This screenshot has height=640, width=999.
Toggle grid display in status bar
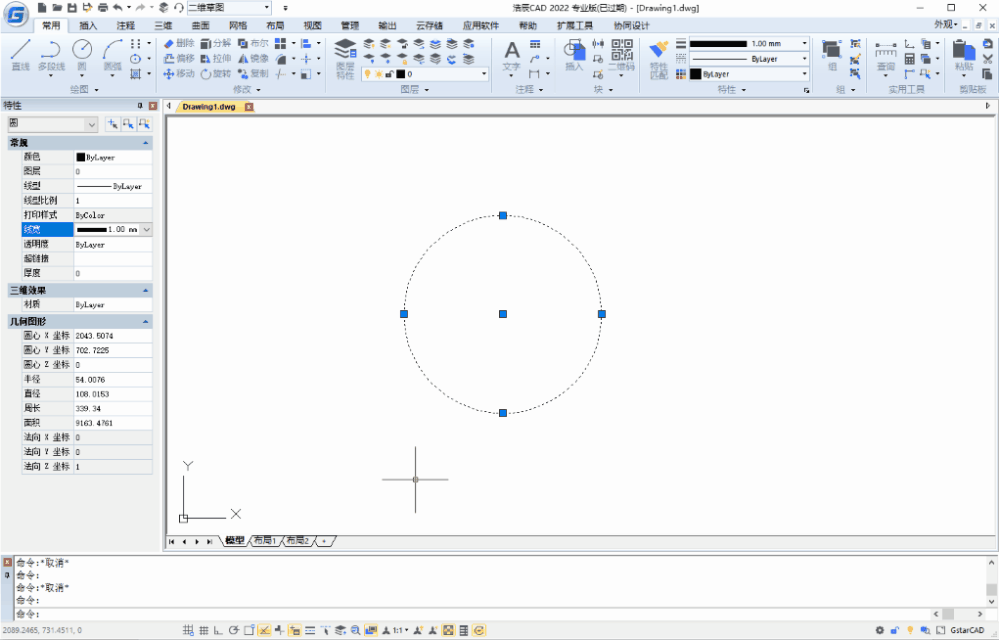(x=203, y=630)
